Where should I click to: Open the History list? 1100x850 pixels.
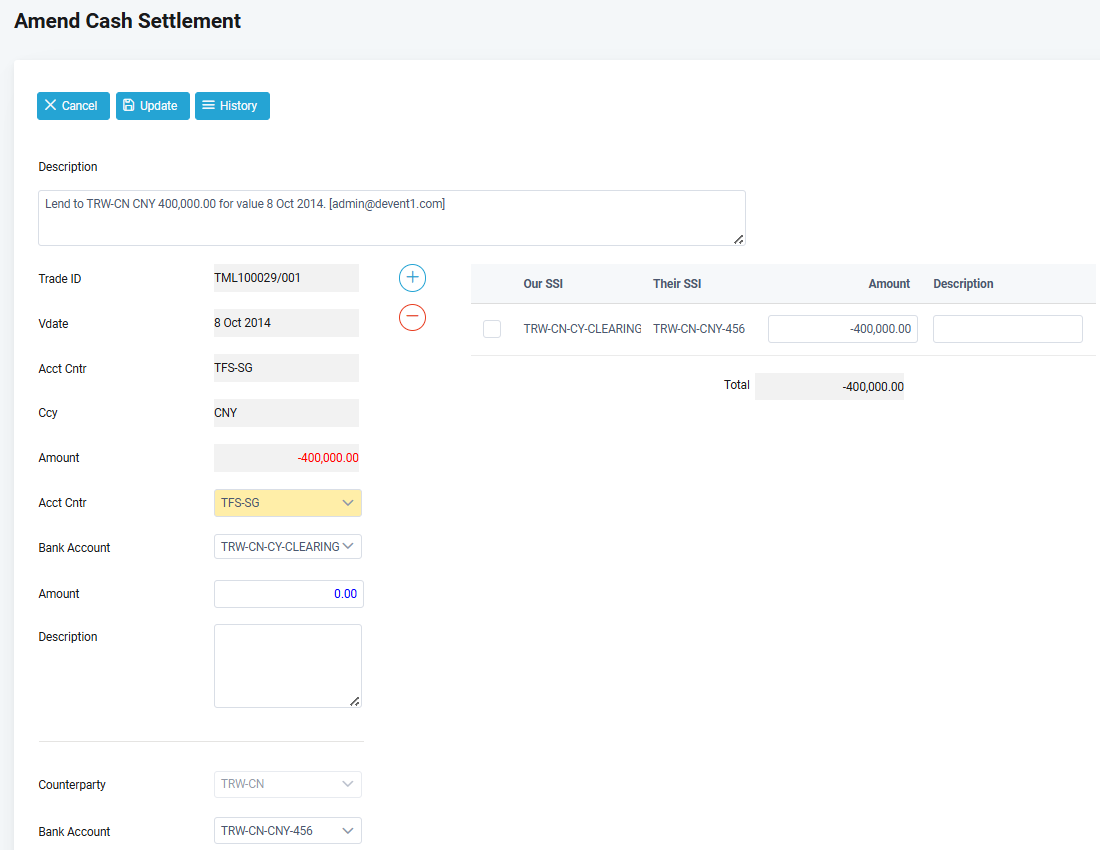coord(232,106)
